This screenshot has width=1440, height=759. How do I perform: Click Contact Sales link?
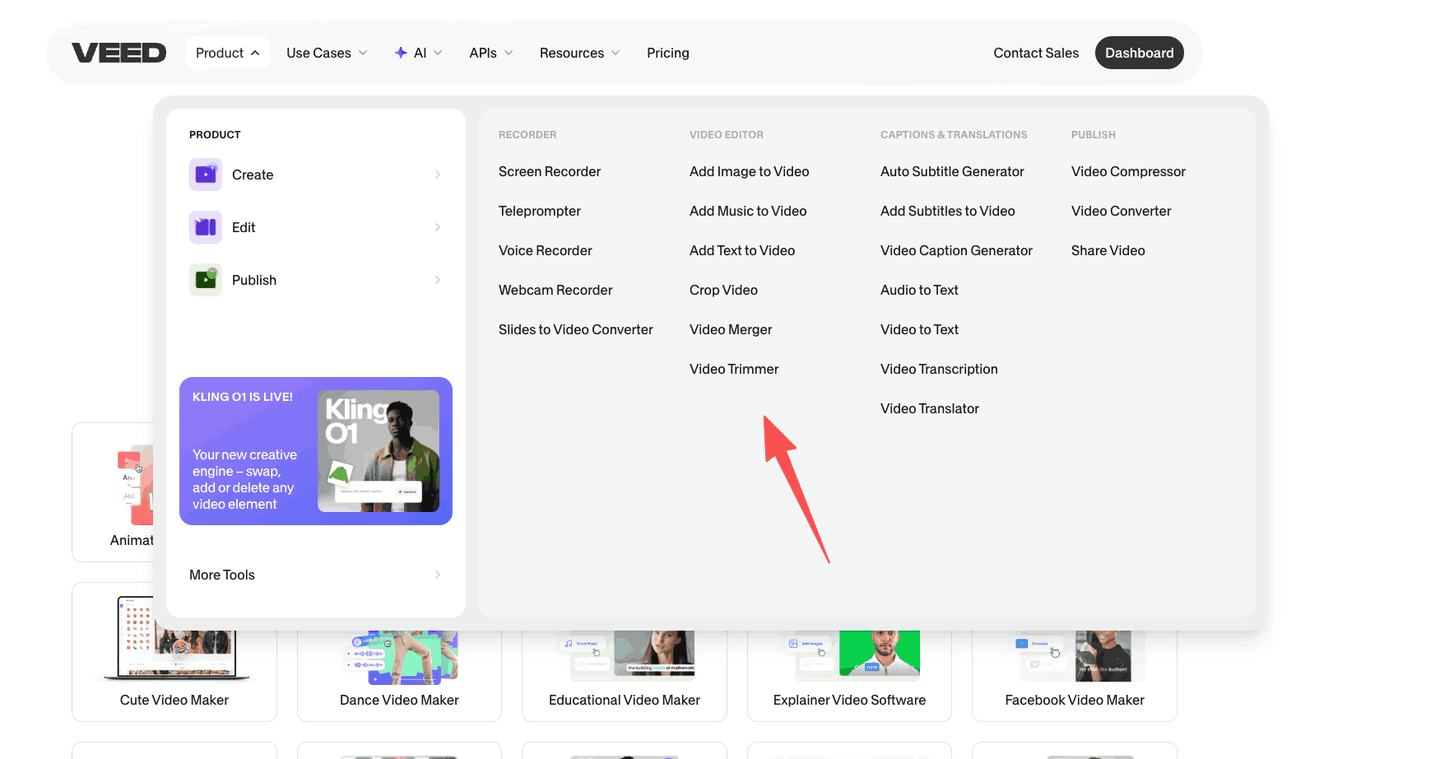1036,53
